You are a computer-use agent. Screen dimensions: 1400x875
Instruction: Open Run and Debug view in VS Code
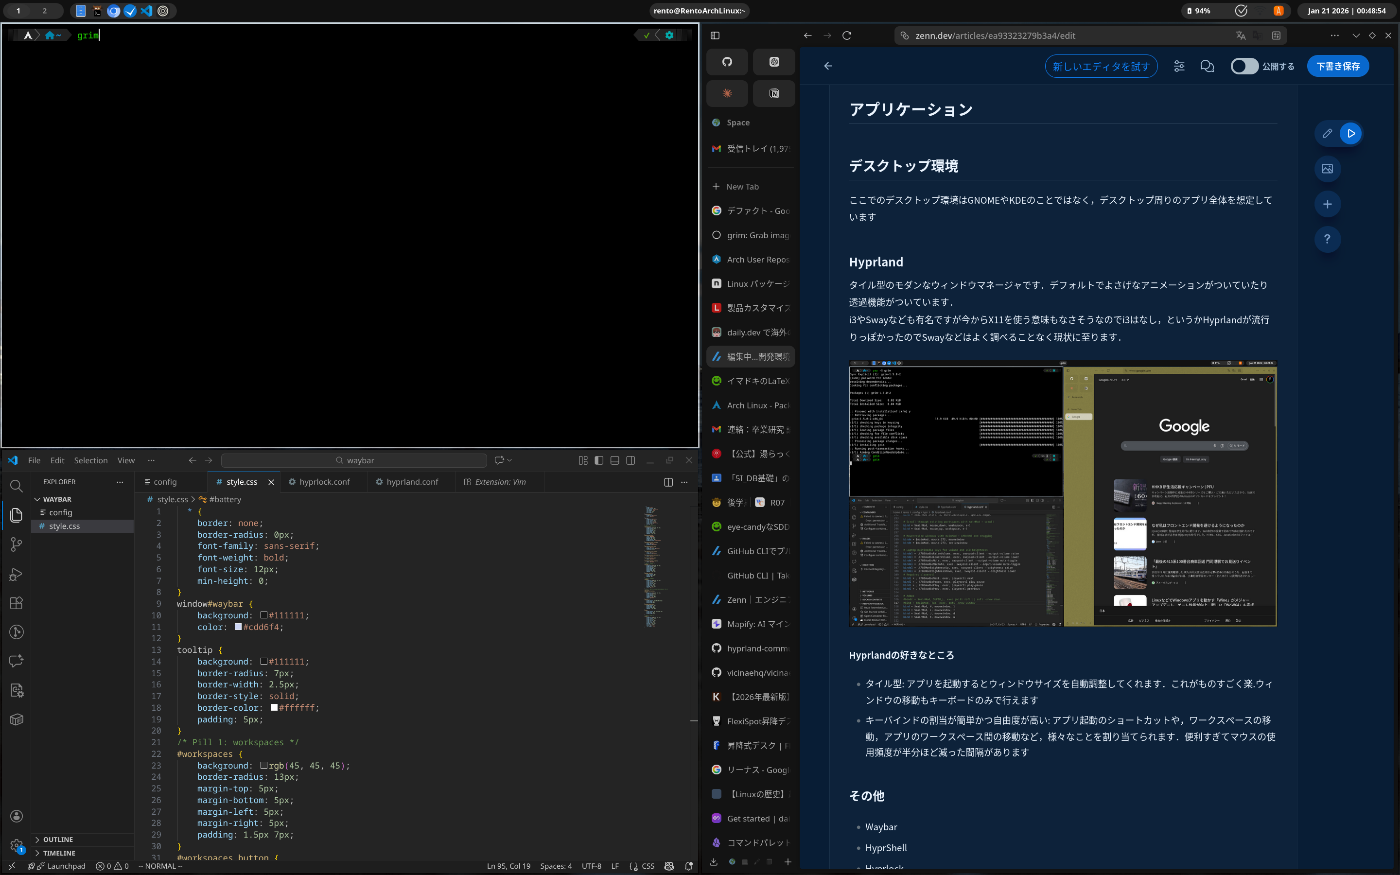(x=16, y=574)
